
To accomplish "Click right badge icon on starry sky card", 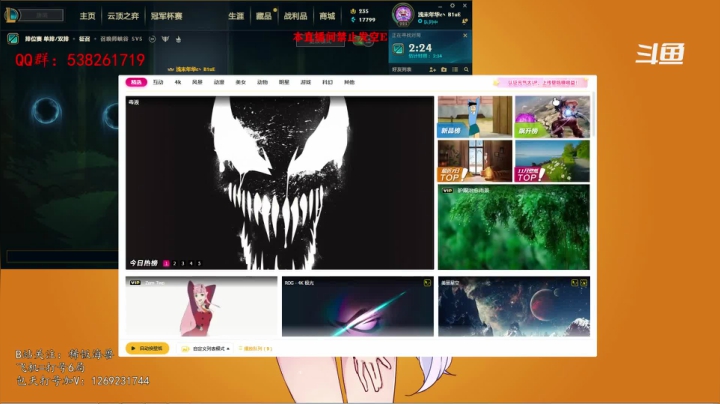I will click(584, 283).
